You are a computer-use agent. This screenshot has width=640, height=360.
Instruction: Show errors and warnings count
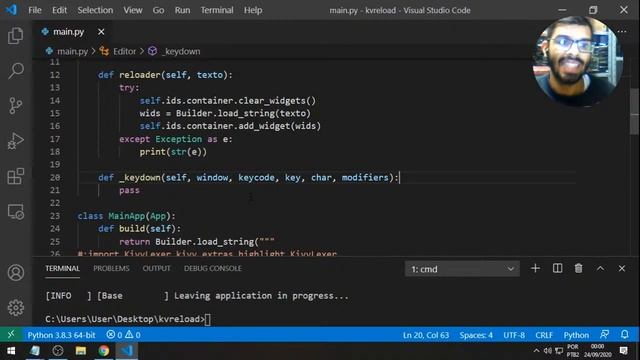click(123, 335)
